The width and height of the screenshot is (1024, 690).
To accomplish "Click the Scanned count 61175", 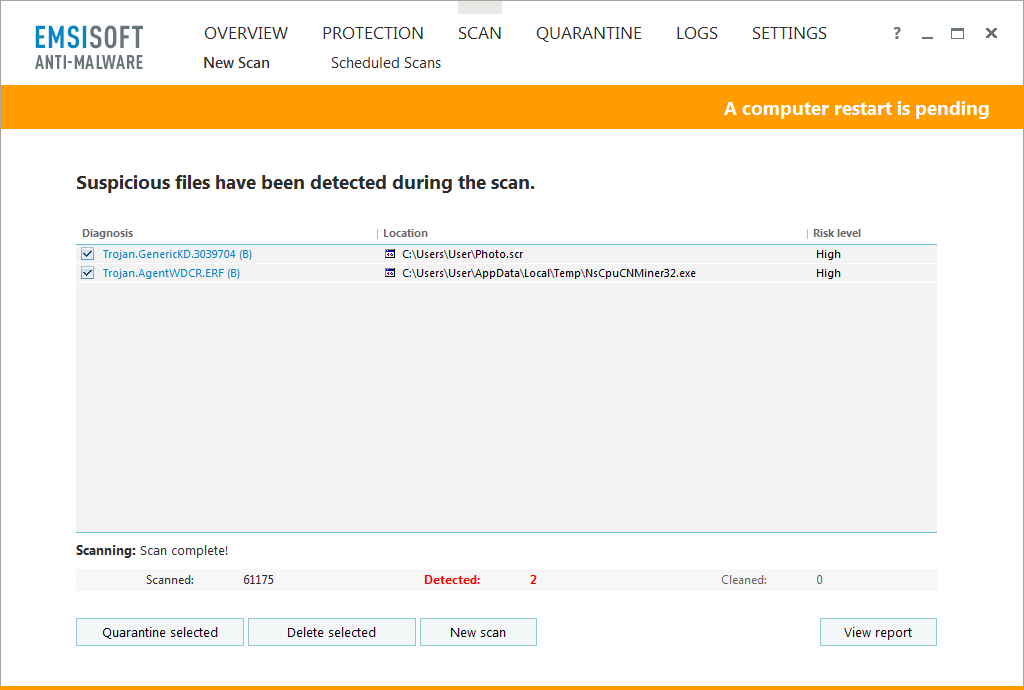I will click(x=259, y=580).
